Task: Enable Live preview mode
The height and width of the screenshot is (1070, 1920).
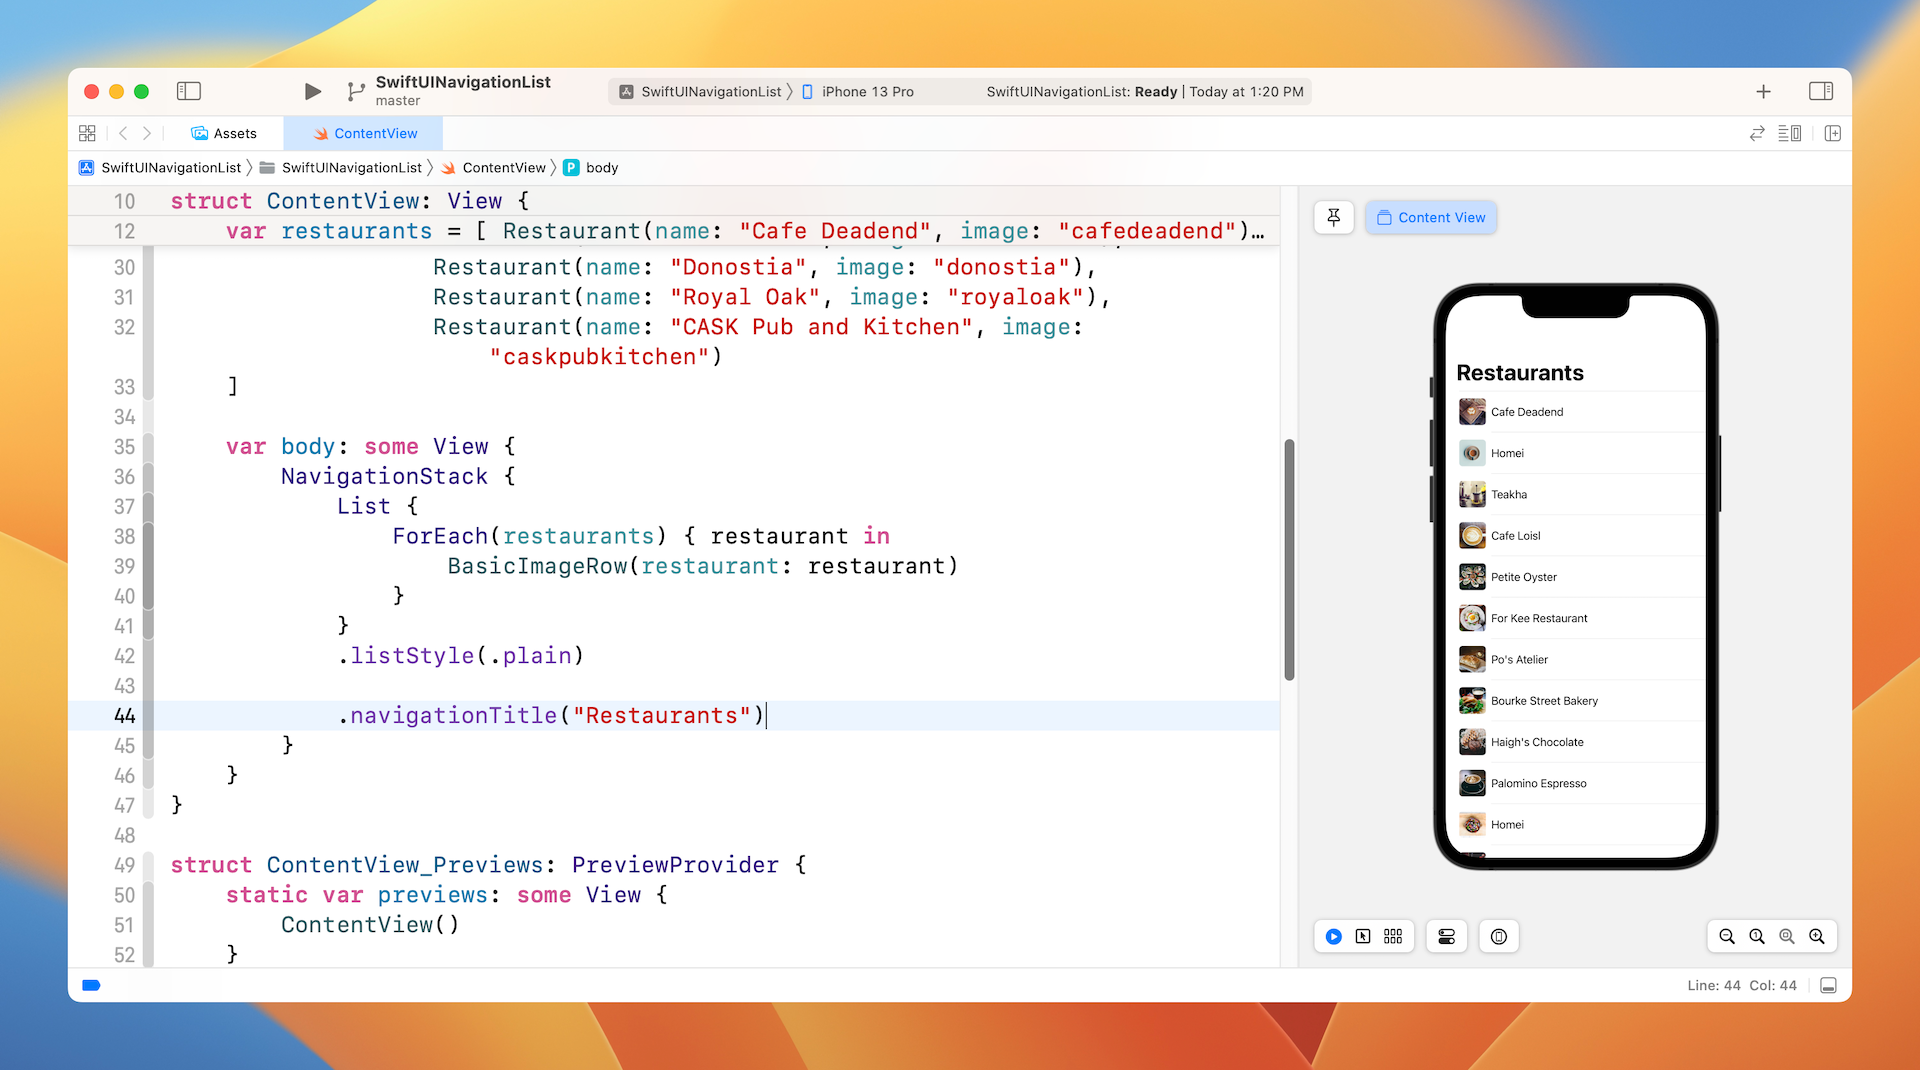Action: coord(1334,936)
